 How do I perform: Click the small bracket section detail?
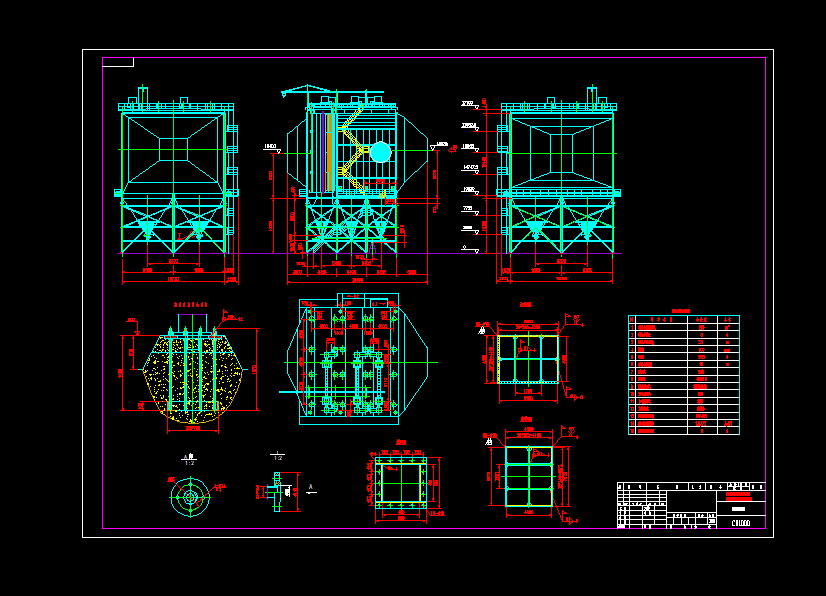coord(278,492)
